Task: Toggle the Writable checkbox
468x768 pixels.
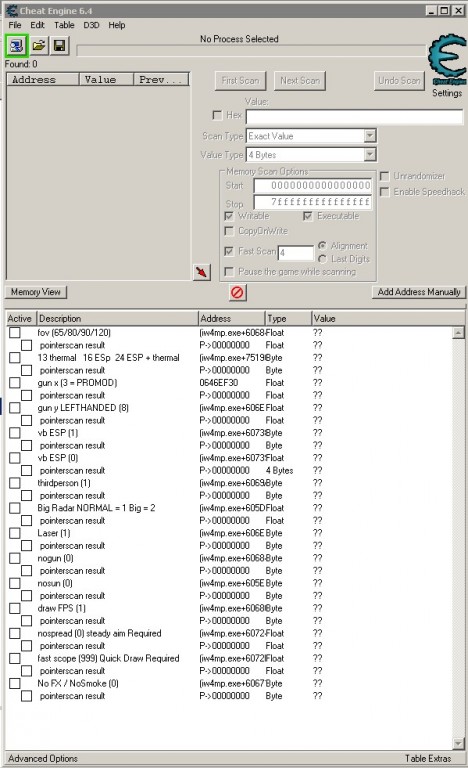Action: 229,216
